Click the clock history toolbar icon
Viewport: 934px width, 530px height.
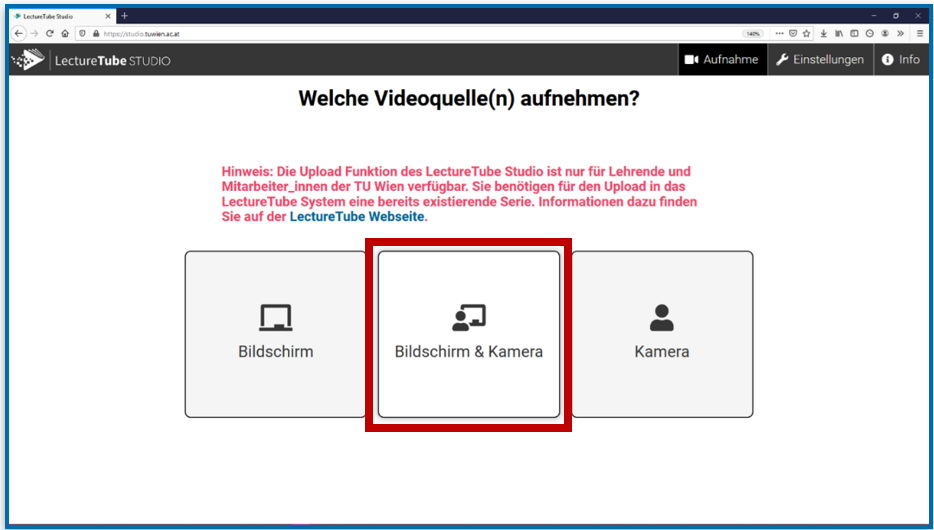(x=870, y=34)
